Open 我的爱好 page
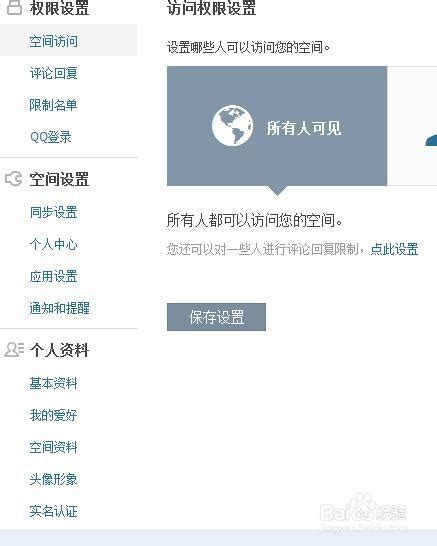 click(53, 415)
